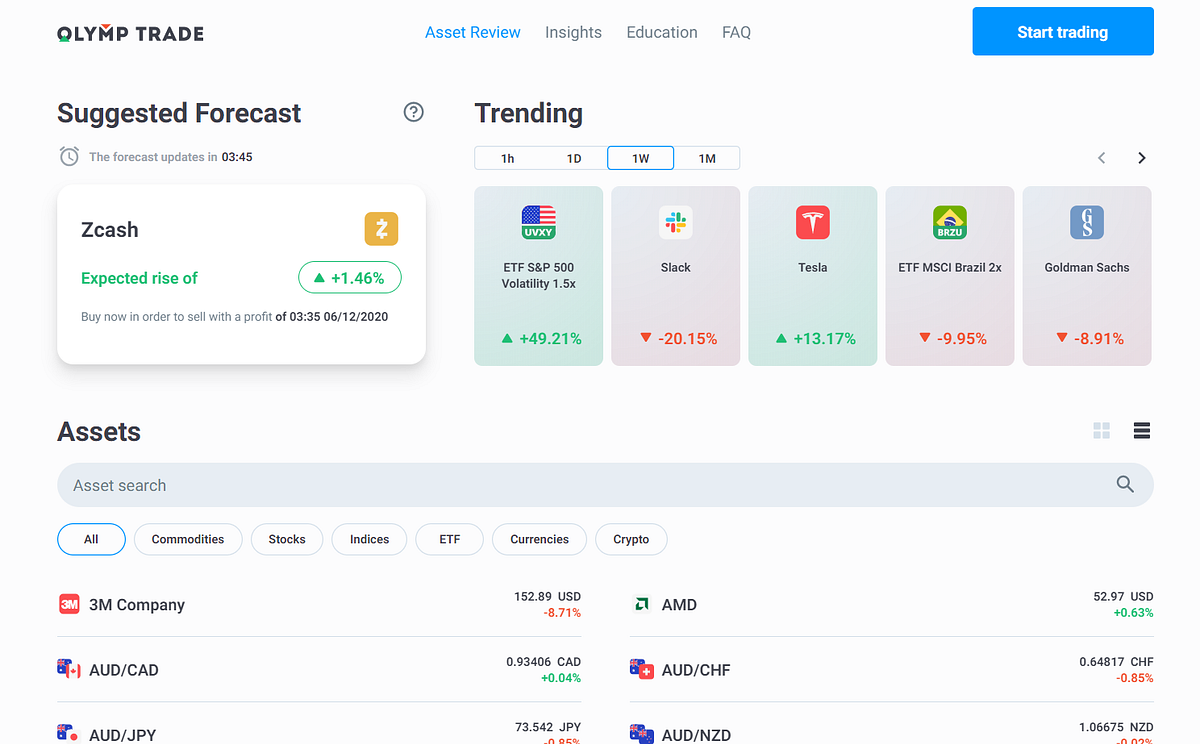This screenshot has height=744, width=1200.
Task: Switch assets to grid view
Action: pyautogui.click(x=1102, y=431)
